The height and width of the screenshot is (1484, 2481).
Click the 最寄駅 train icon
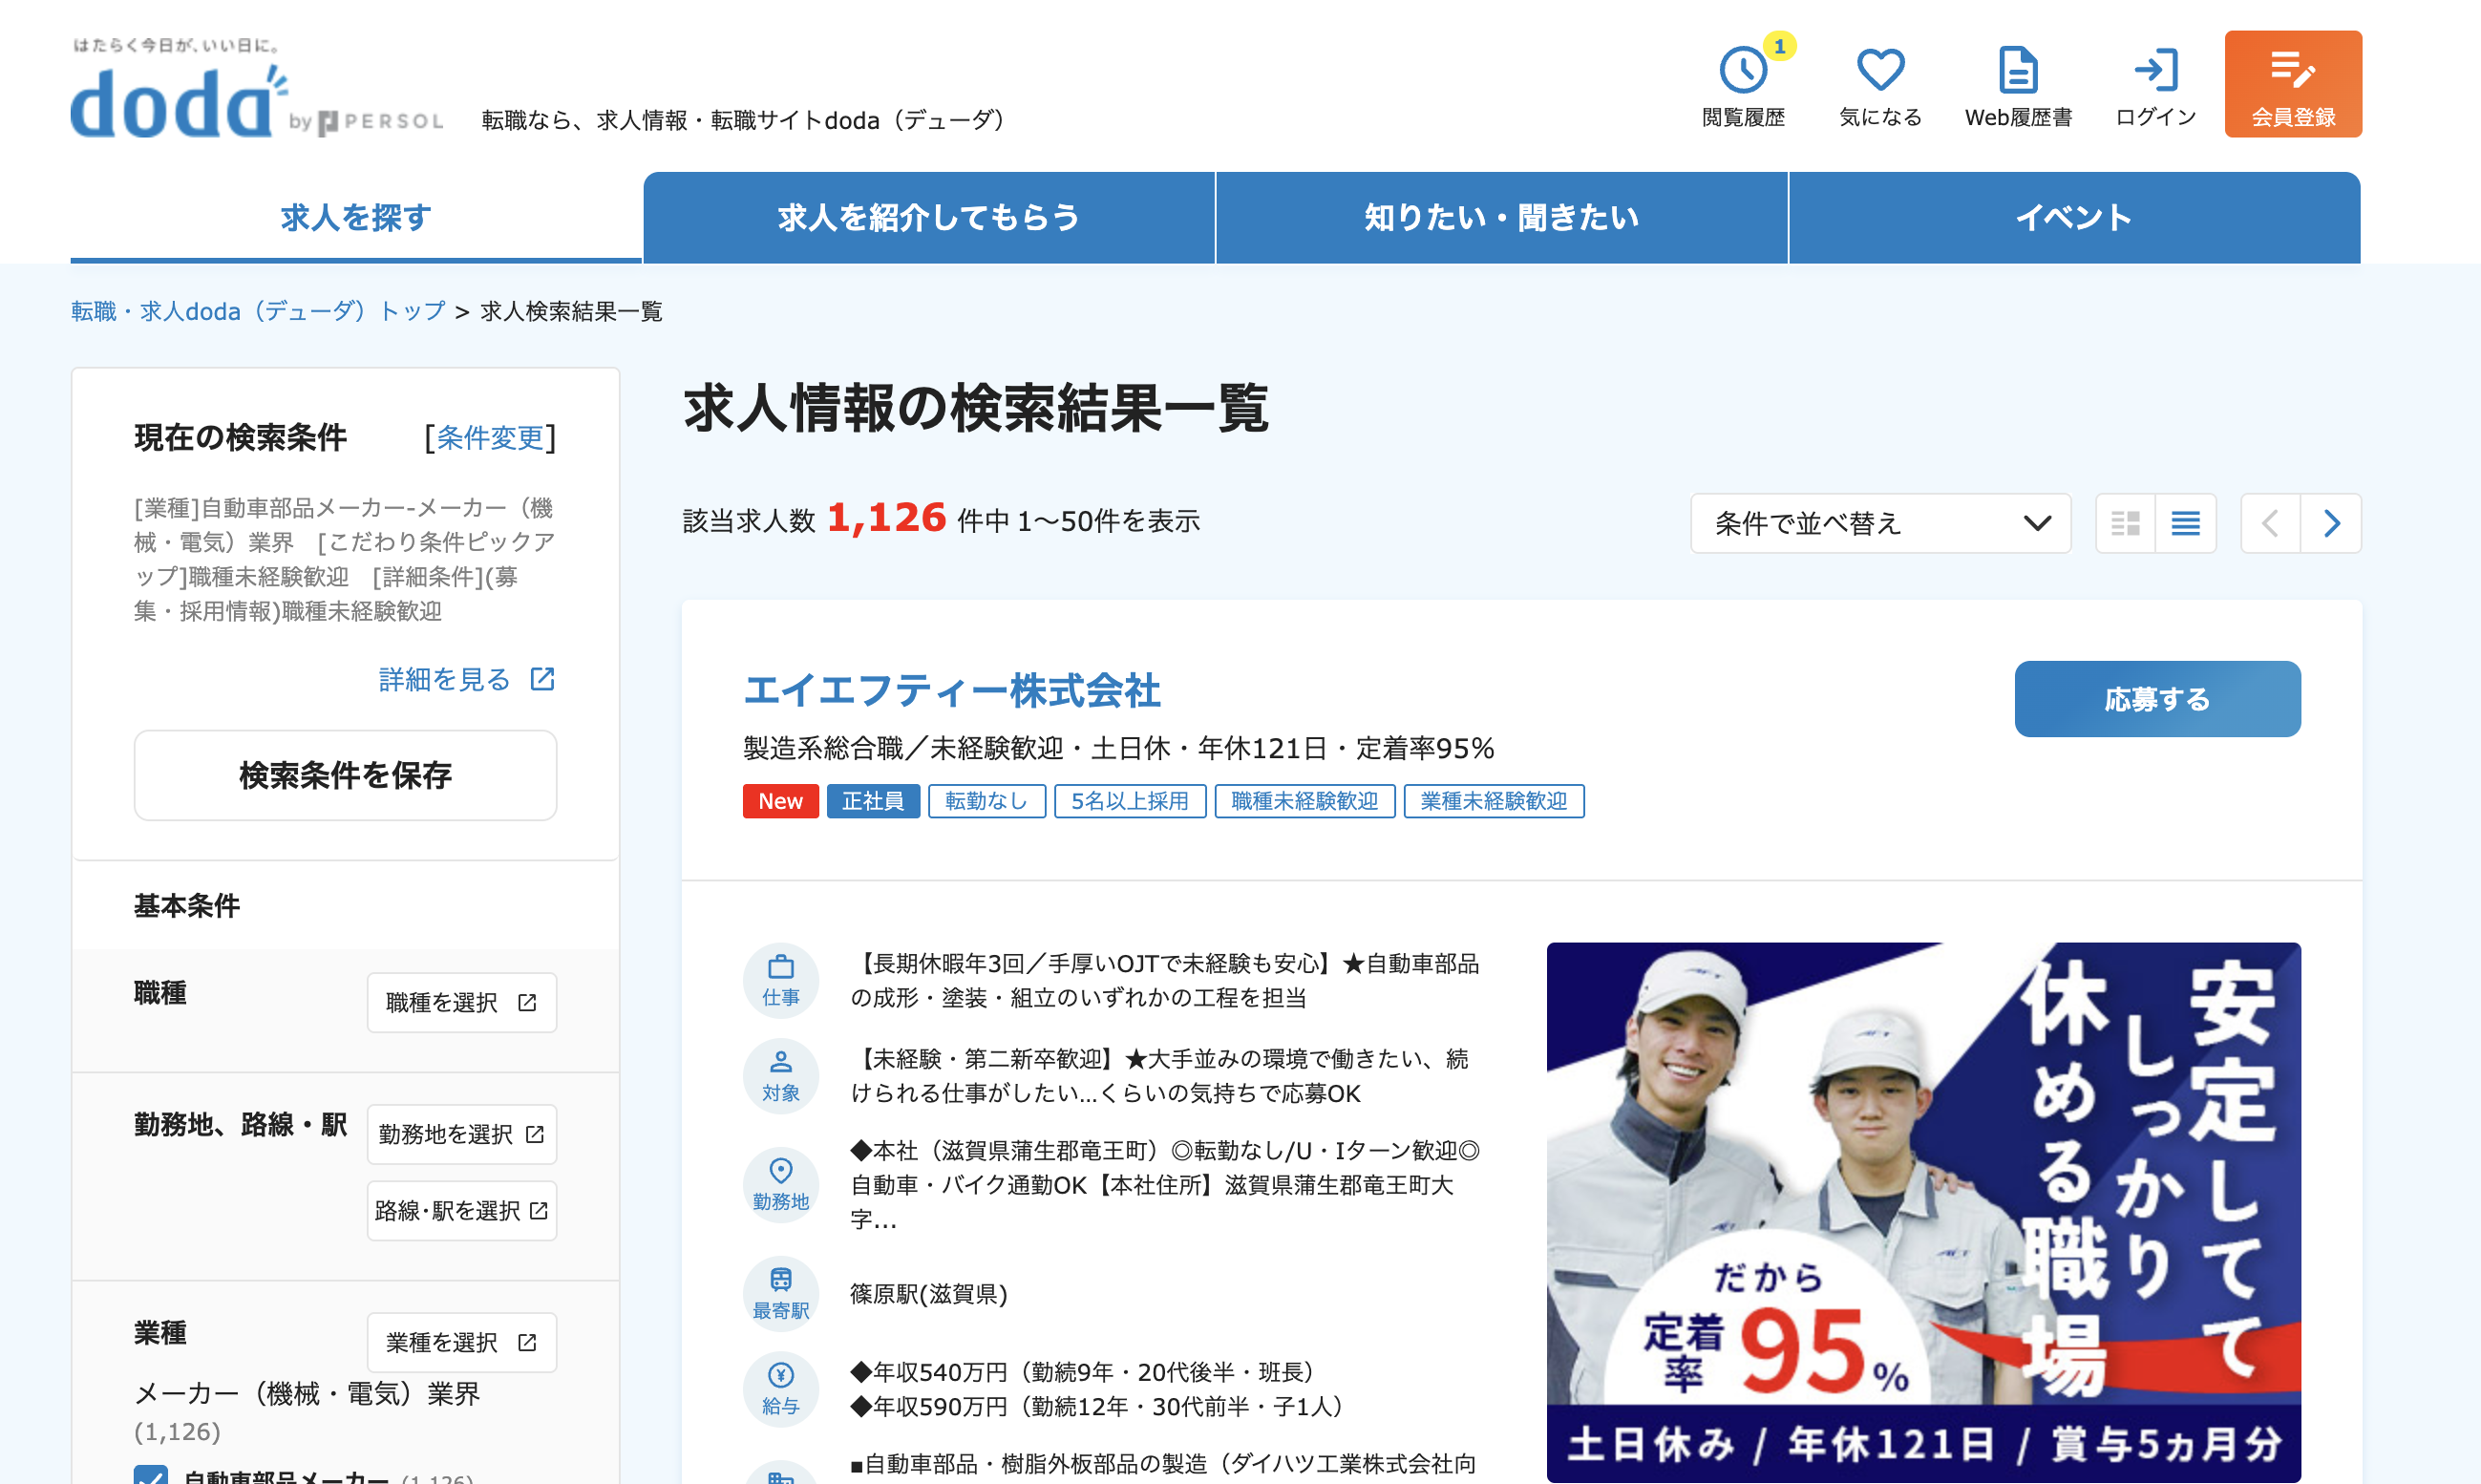(x=780, y=1294)
